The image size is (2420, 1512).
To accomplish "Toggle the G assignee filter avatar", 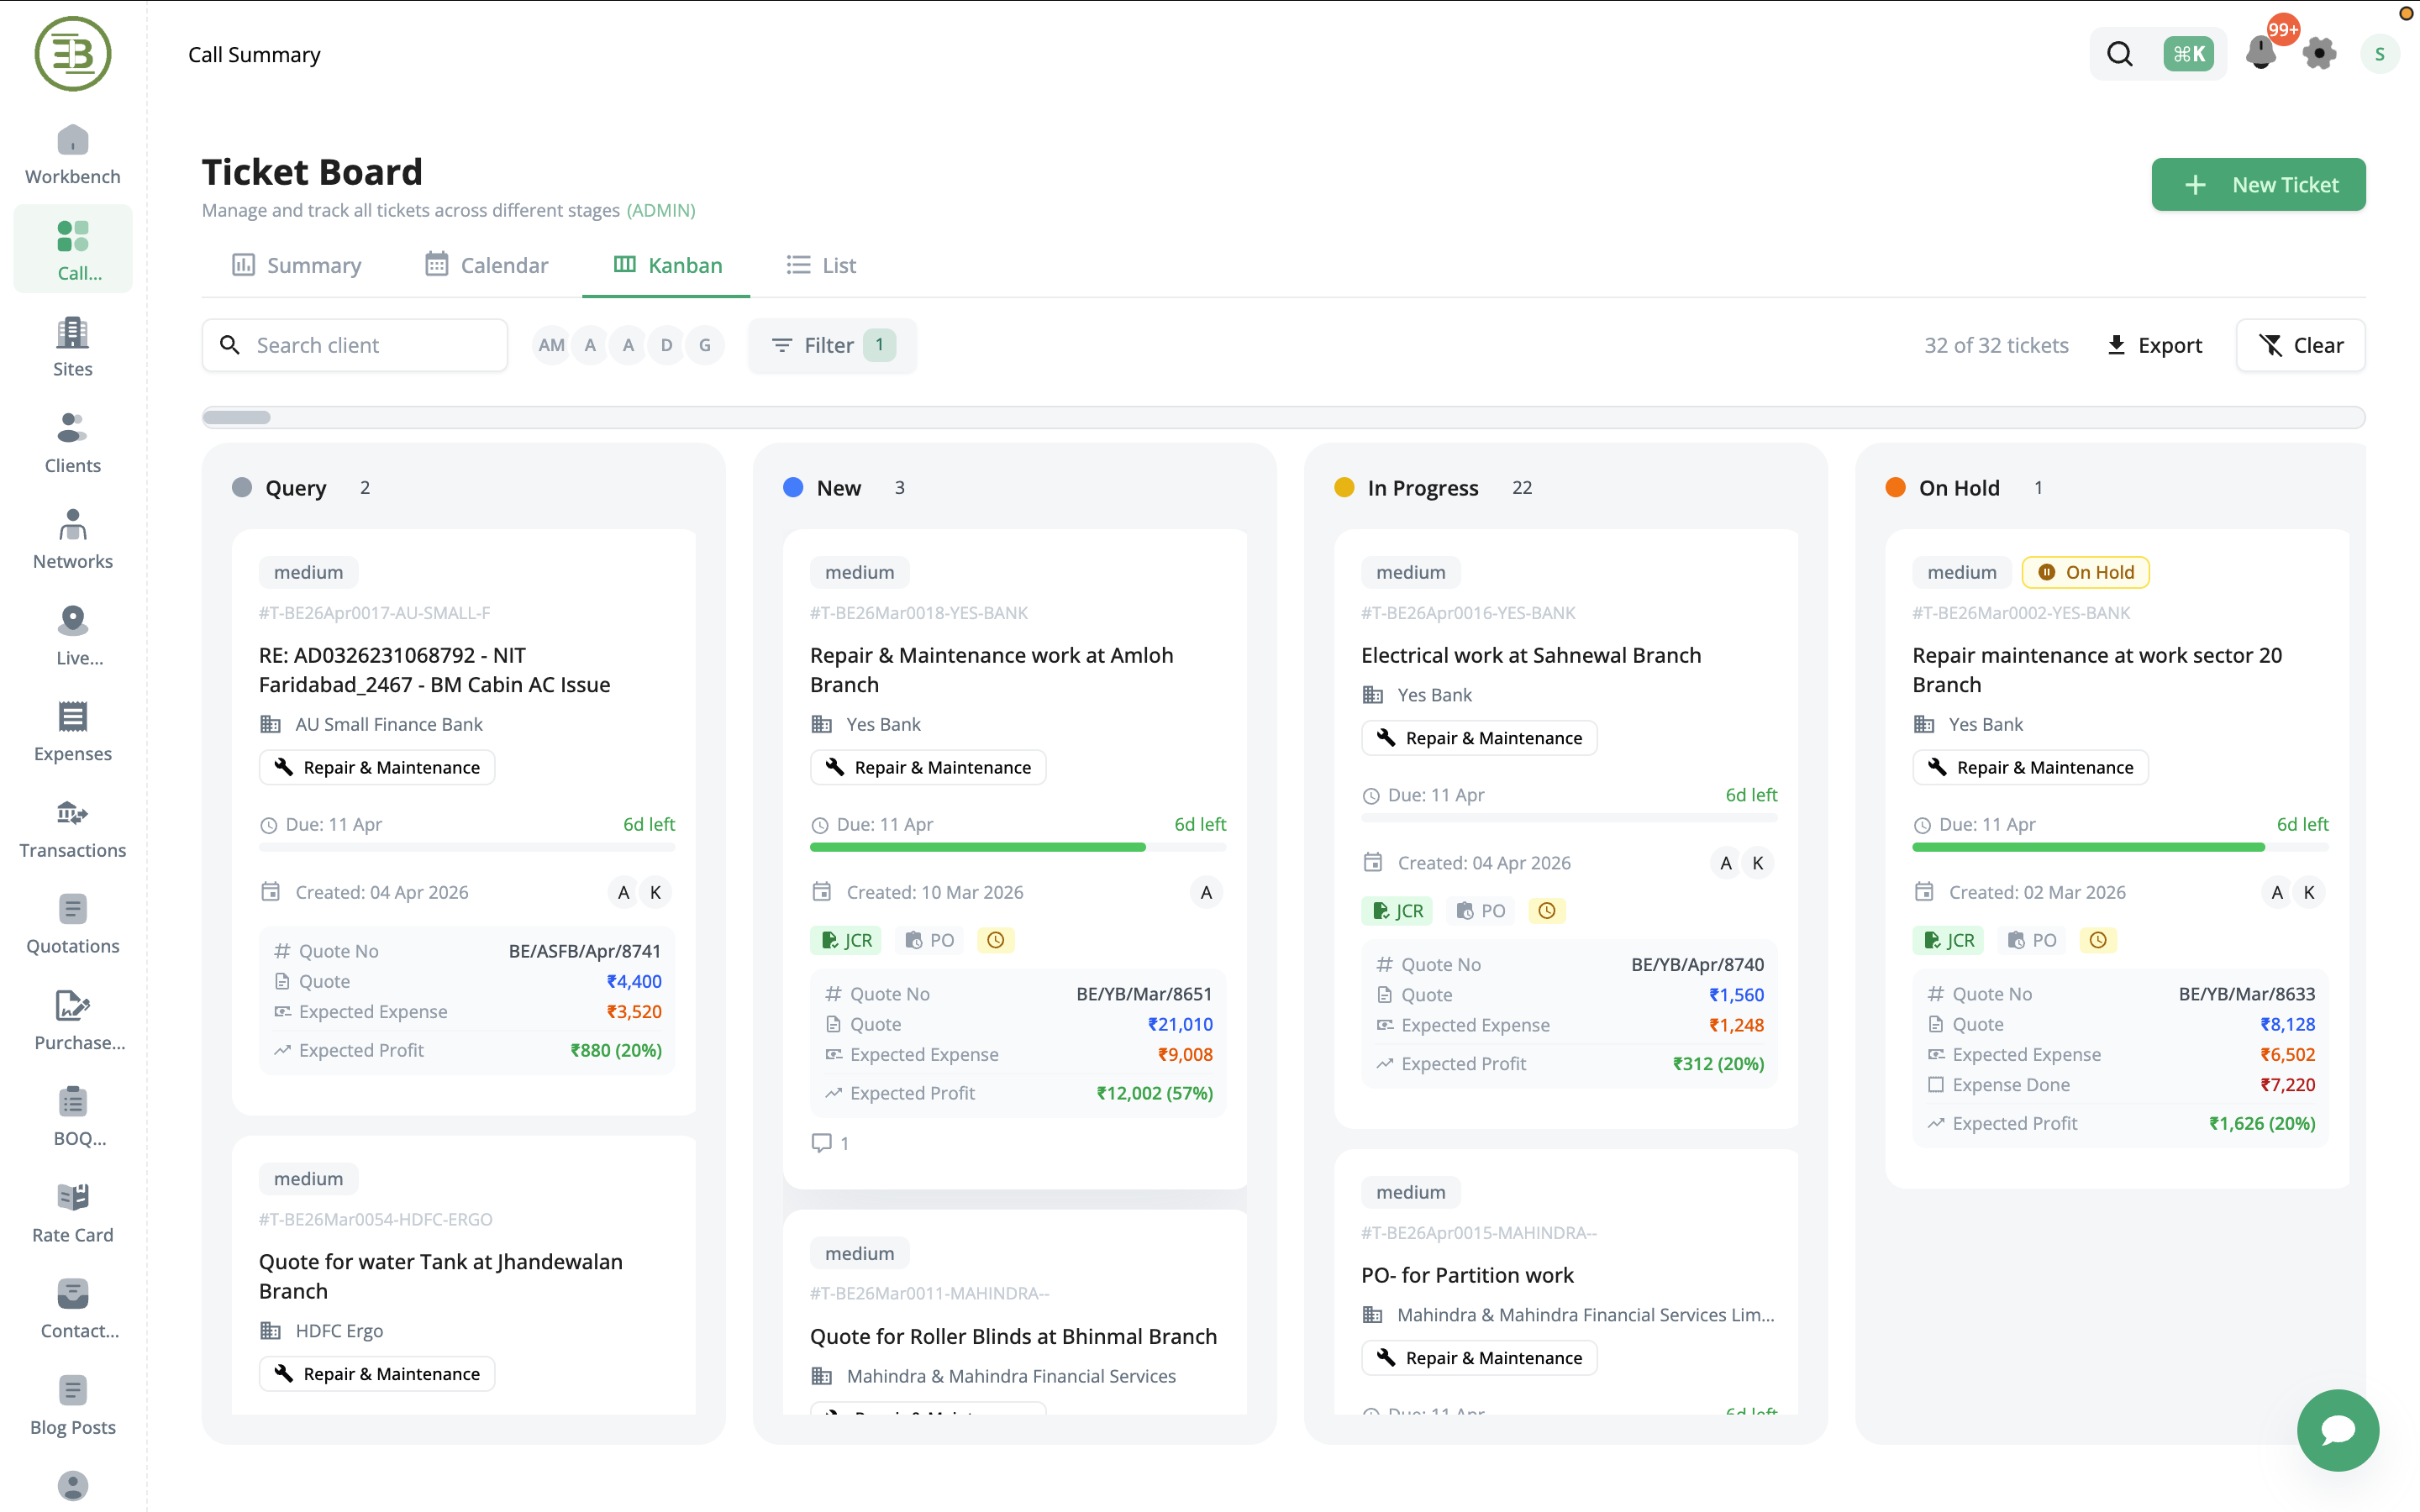I will click(705, 345).
